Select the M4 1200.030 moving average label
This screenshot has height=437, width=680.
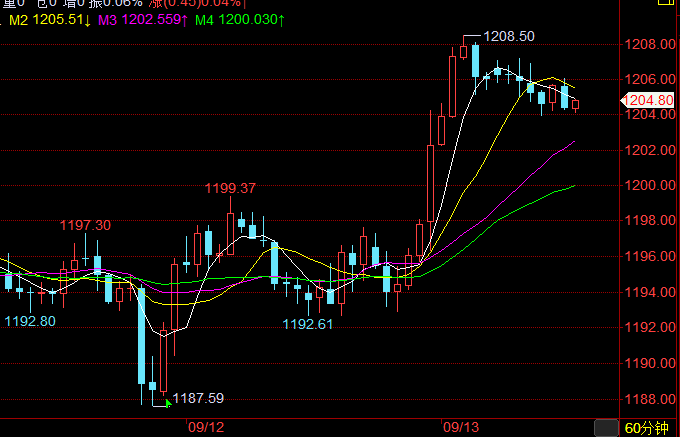(x=240, y=20)
